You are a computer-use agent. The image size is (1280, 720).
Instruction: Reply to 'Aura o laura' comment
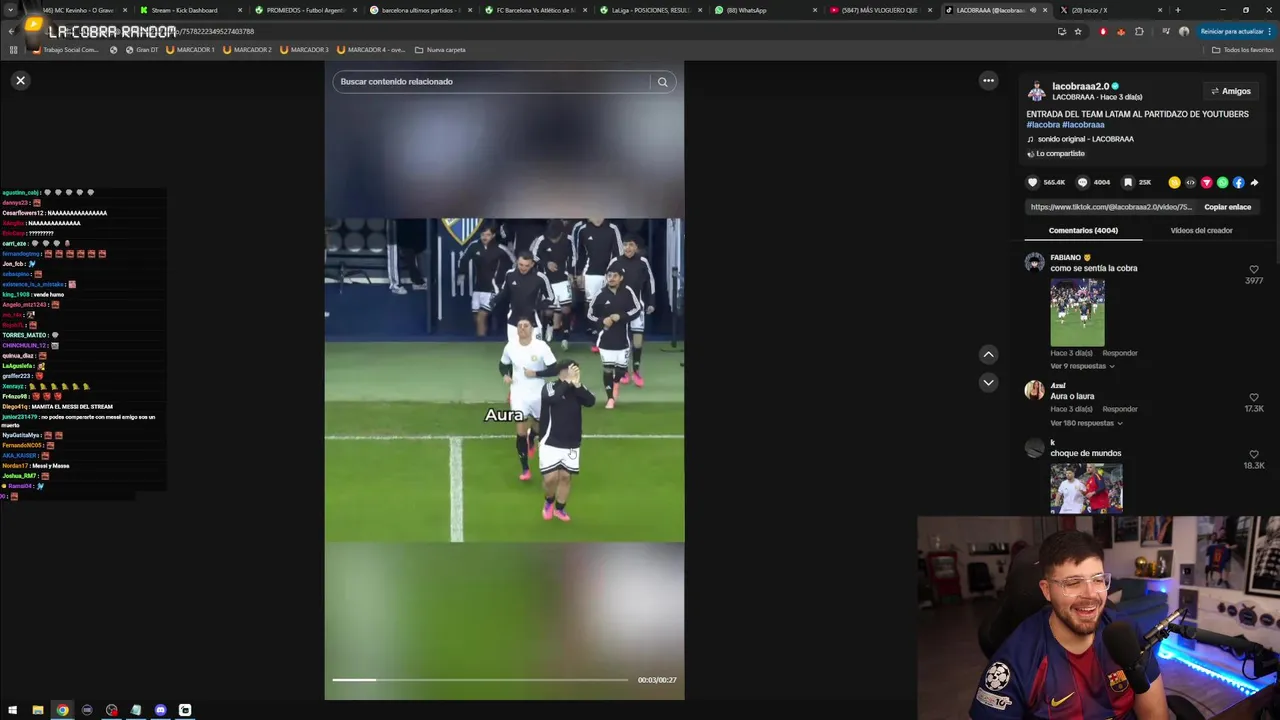tap(1120, 409)
